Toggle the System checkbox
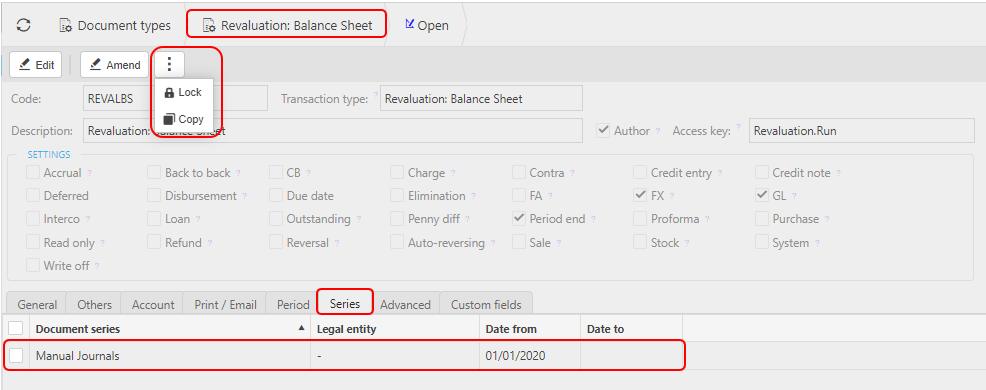The height and width of the screenshot is (390, 986). coord(762,242)
